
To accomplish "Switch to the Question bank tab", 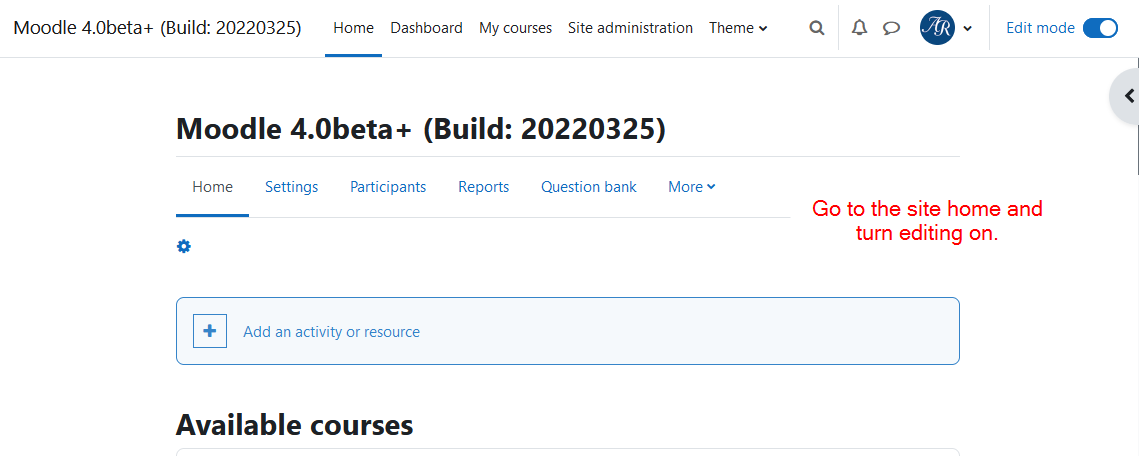I will (588, 187).
